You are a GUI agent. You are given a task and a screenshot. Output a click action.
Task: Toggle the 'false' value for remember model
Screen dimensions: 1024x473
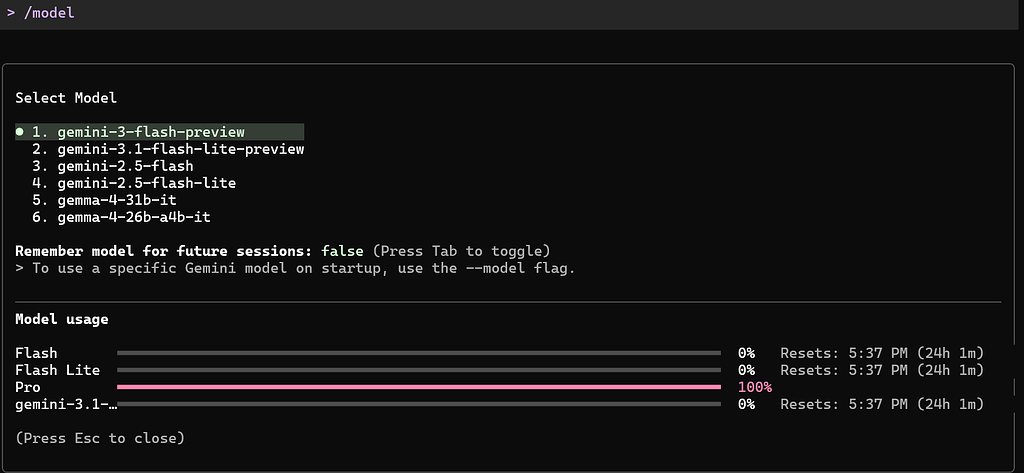click(342, 251)
